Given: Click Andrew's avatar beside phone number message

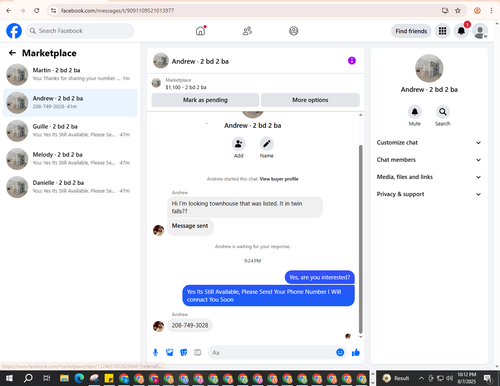Looking at the screenshot, I should pyautogui.click(x=158, y=326).
